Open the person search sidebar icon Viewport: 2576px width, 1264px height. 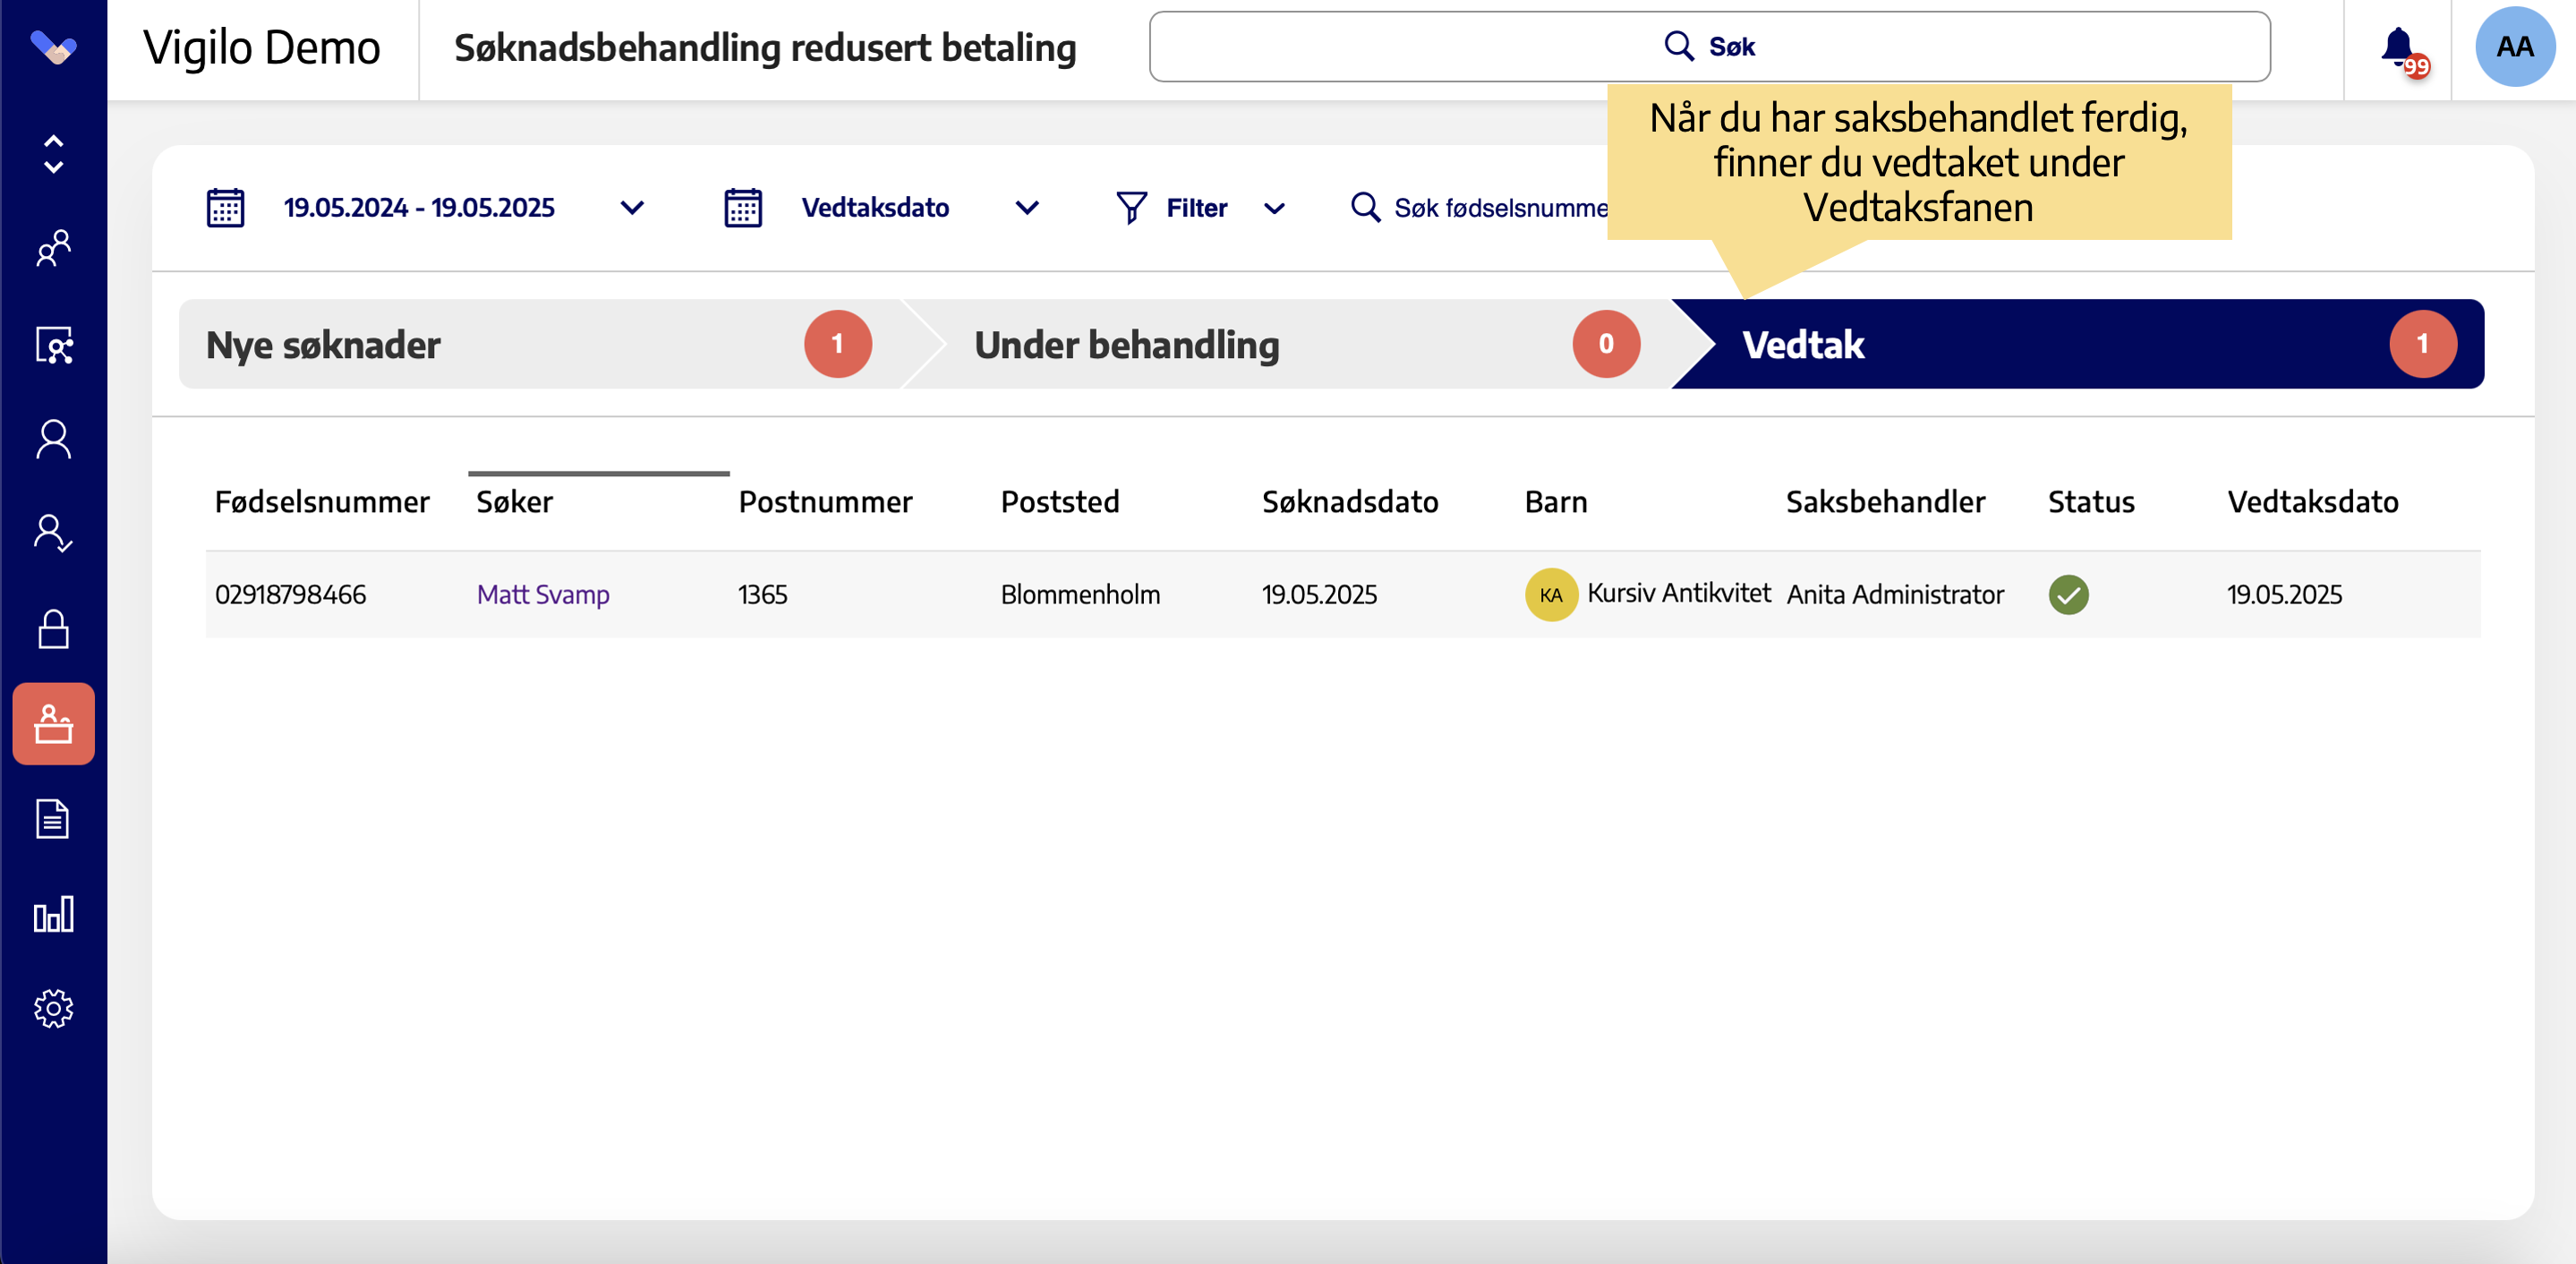[x=53, y=345]
